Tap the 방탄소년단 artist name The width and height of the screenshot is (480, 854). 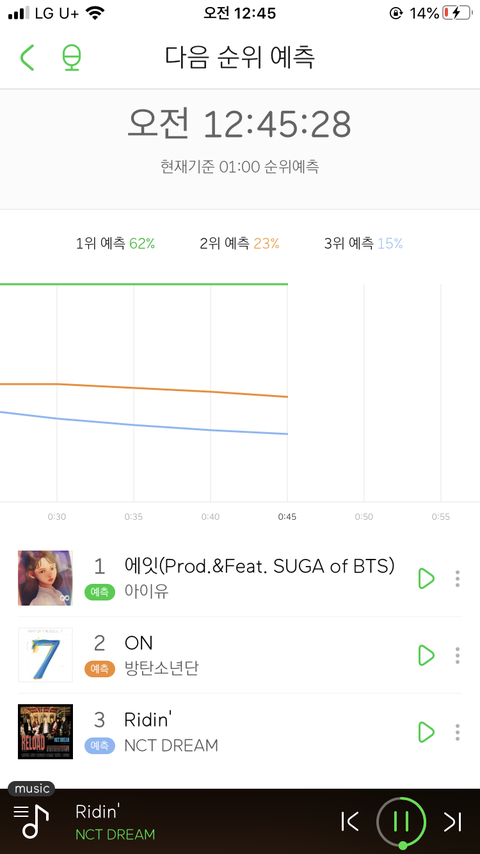pos(161,668)
